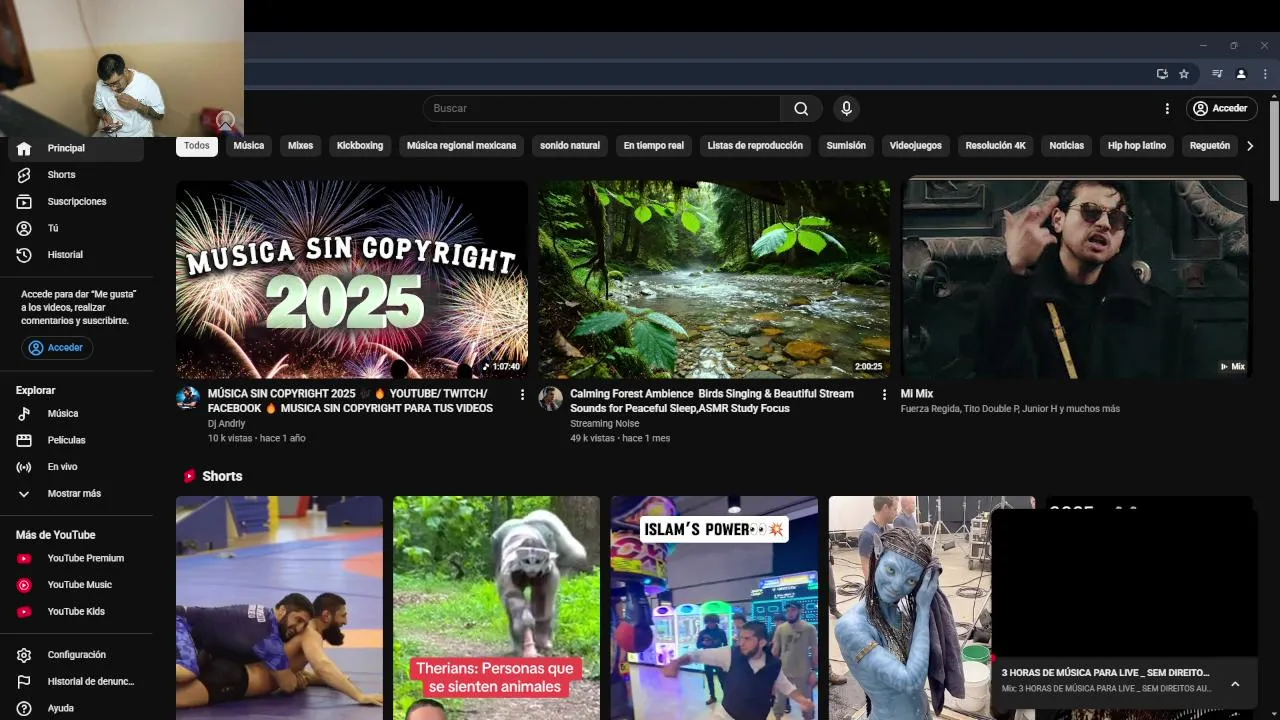1280x720 pixels.
Task: Click install app icon in address bar
Action: 1162,74
